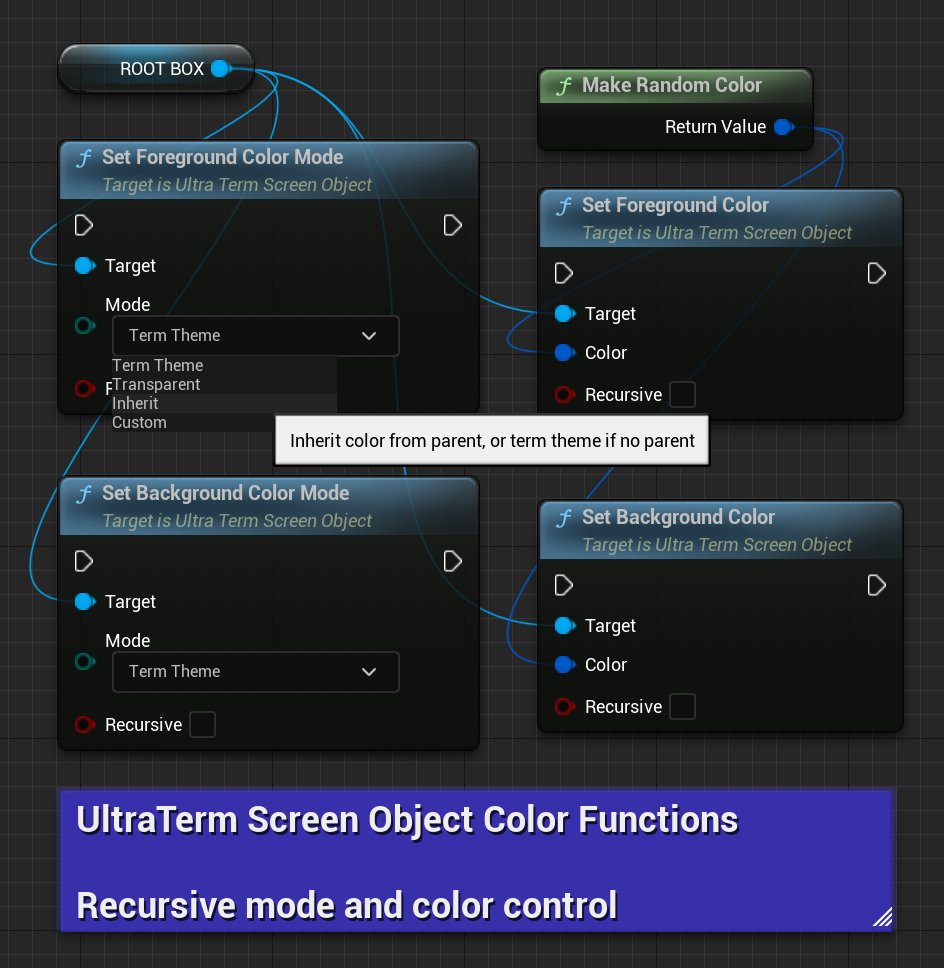Open the background Mode dropdown
The height and width of the screenshot is (968, 944).
coord(256,671)
